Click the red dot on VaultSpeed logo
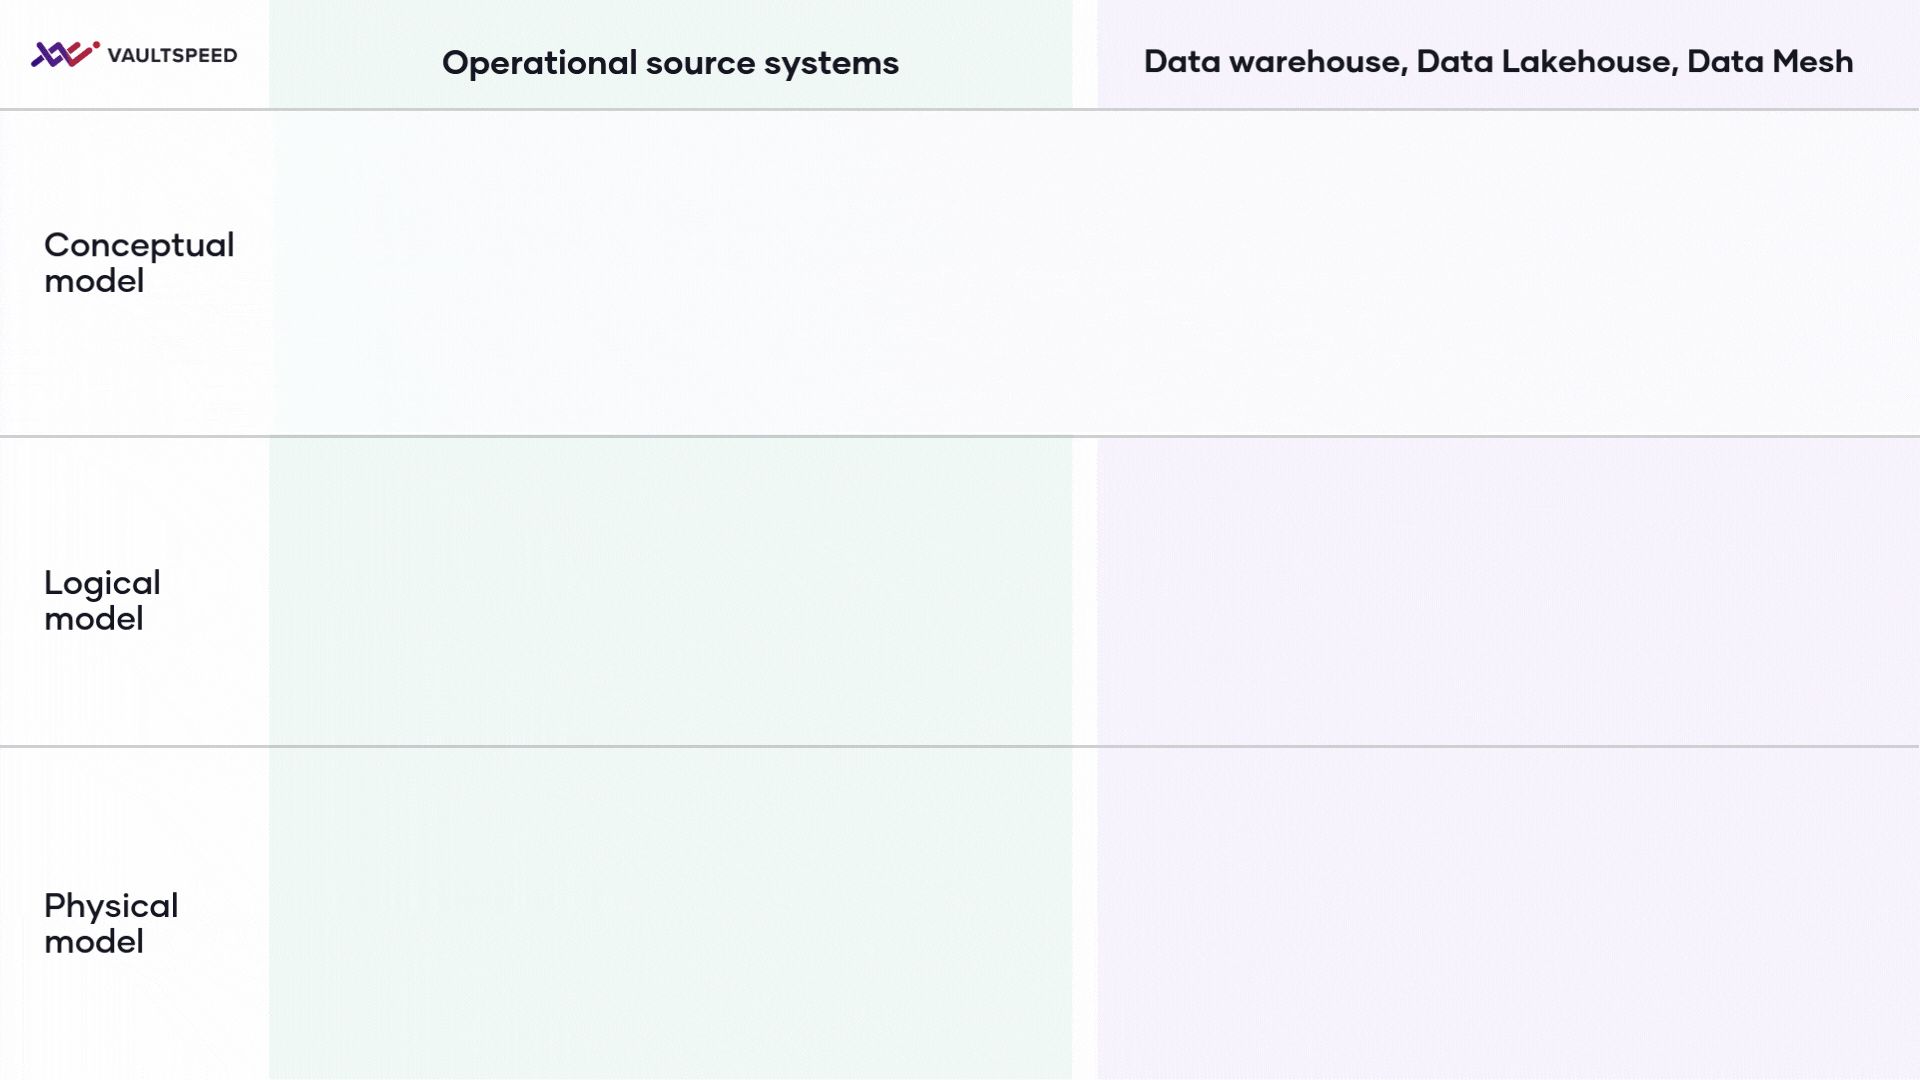Viewport: 1920px width, 1080px height. 96,44
